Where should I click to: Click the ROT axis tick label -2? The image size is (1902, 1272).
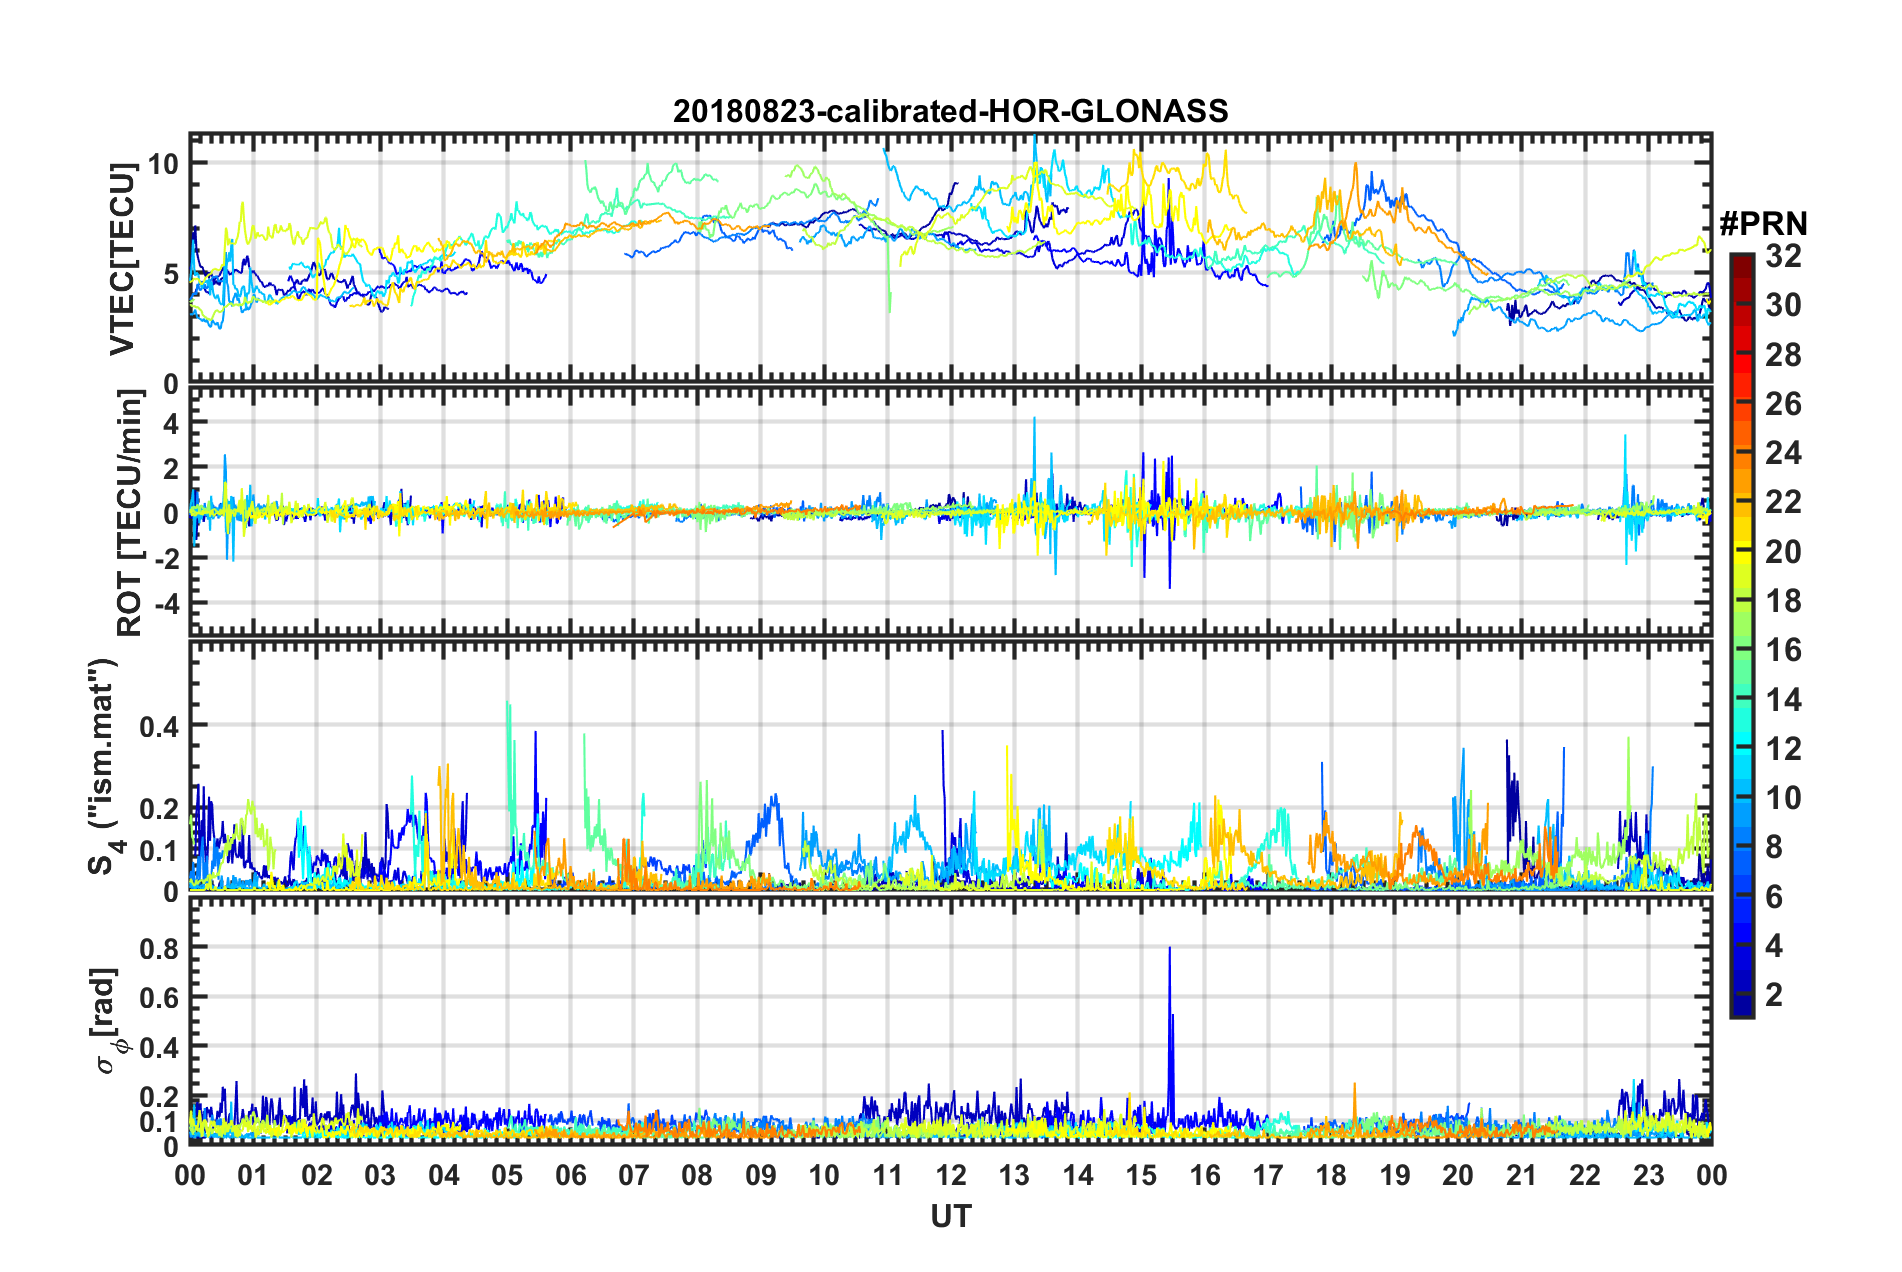165,560
